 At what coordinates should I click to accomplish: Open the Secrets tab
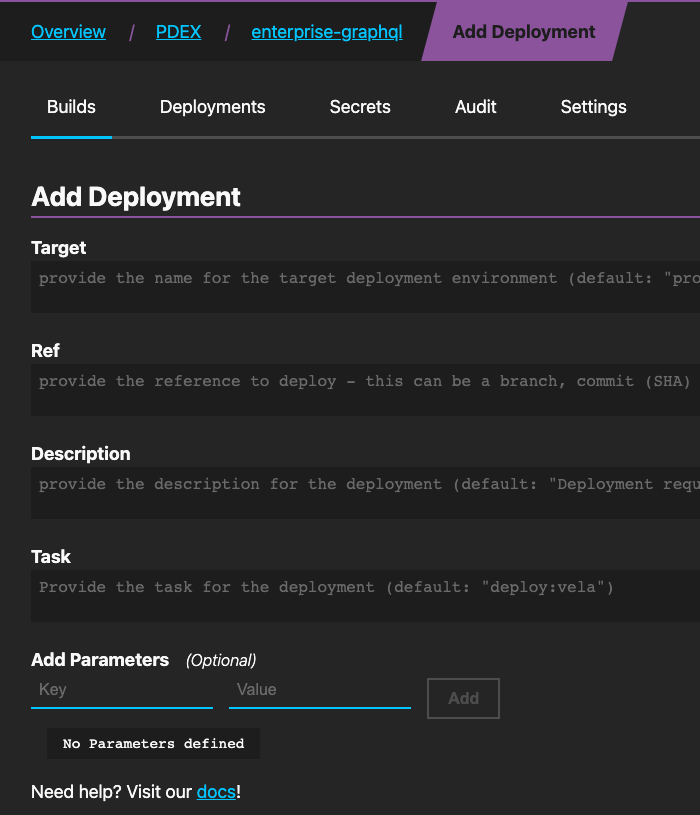point(360,107)
